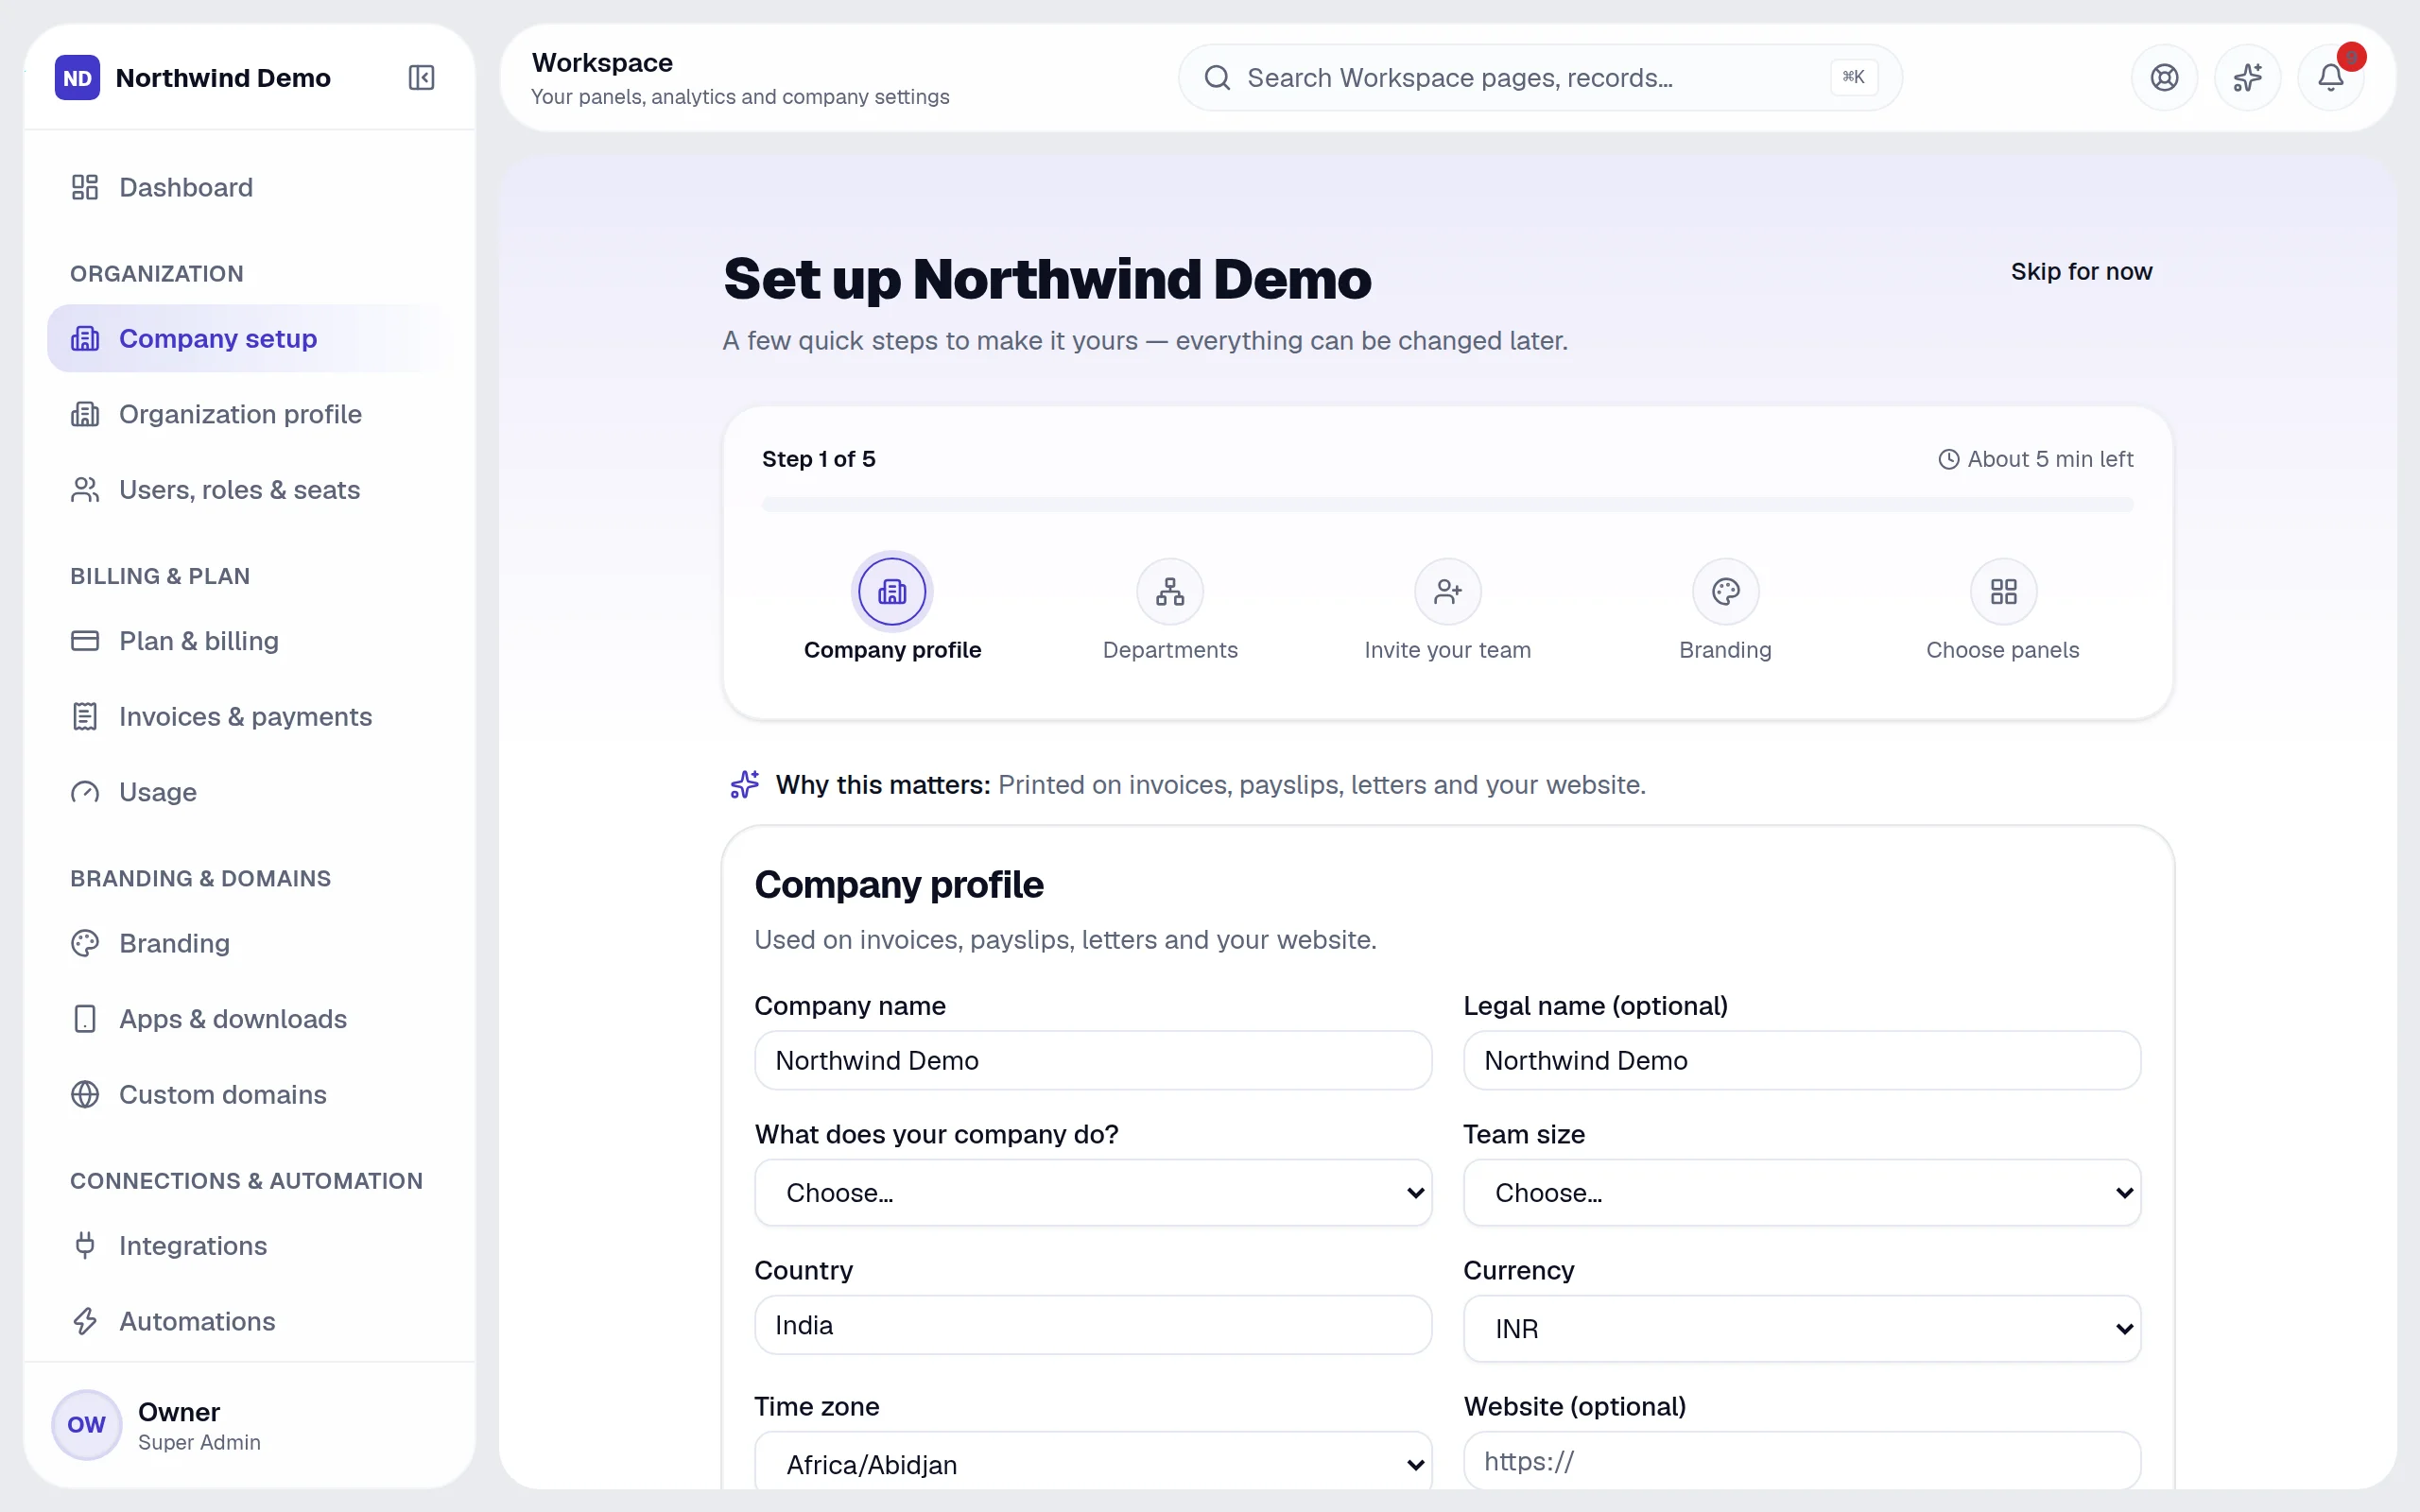Click the 'About 5 min left' text
The image size is (2420, 1512).
pyautogui.click(x=2049, y=459)
